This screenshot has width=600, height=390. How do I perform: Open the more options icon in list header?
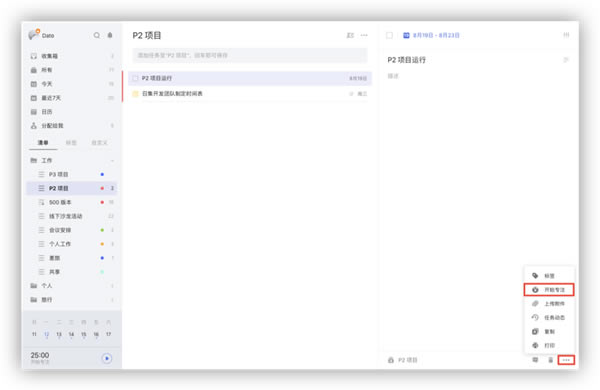click(x=364, y=35)
